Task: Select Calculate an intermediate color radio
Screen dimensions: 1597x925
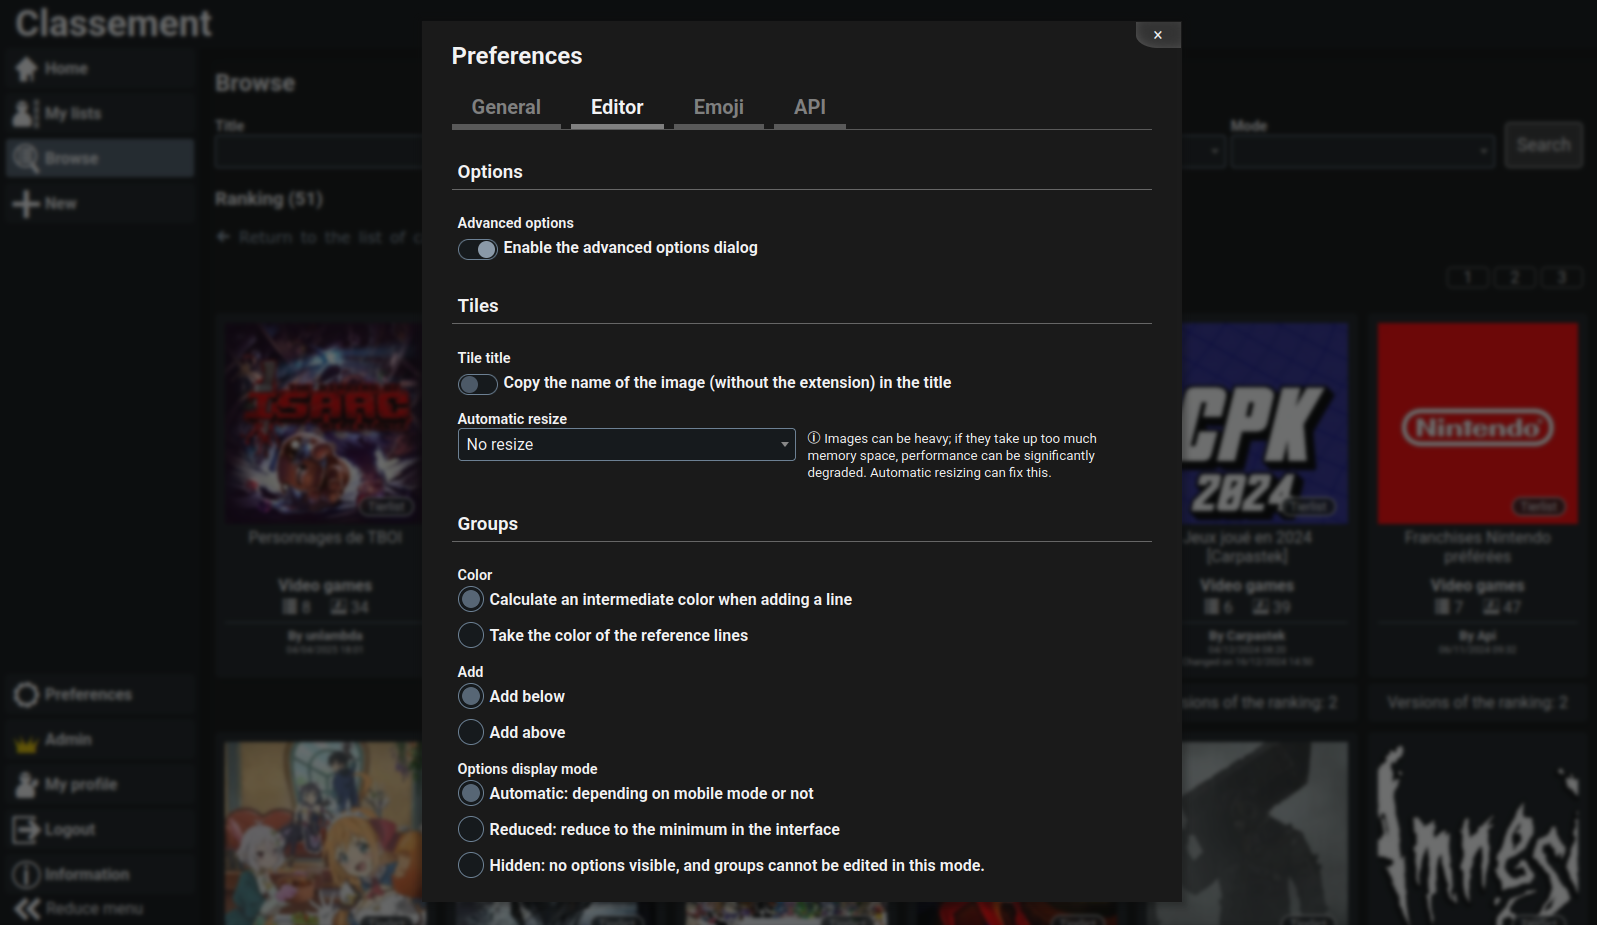Action: 471,599
